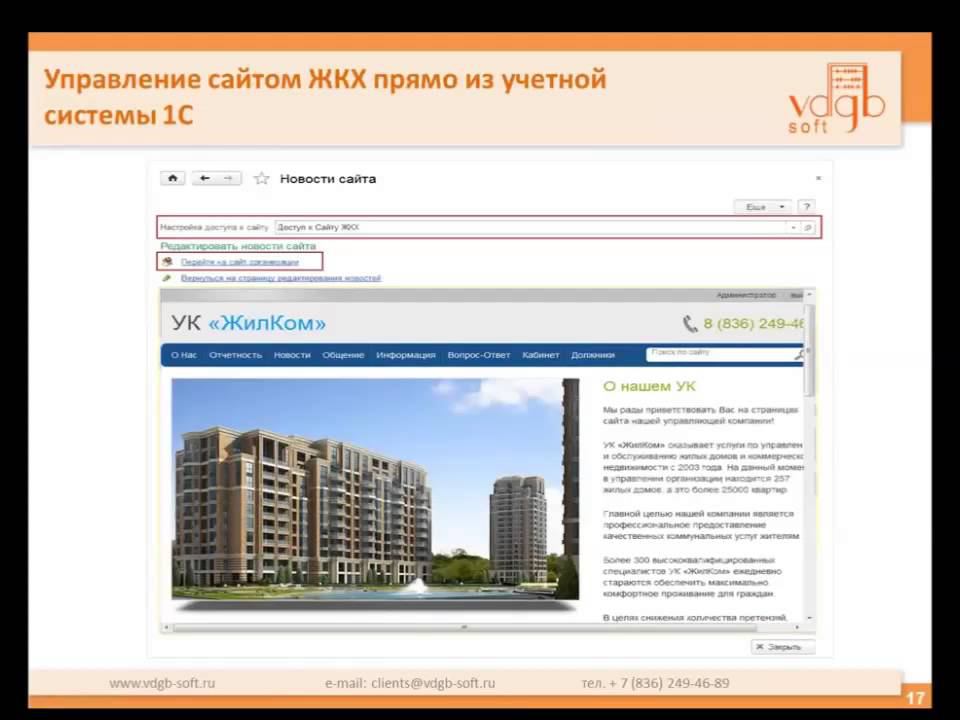The width and height of the screenshot is (960, 720).
Task: Open link Вернуться на страницу редактирования новостей
Action: (x=280, y=278)
